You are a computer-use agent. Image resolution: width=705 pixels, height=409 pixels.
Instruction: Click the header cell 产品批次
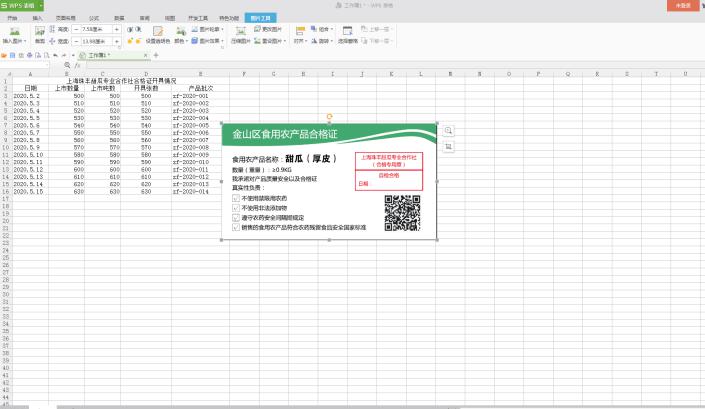[x=200, y=89]
